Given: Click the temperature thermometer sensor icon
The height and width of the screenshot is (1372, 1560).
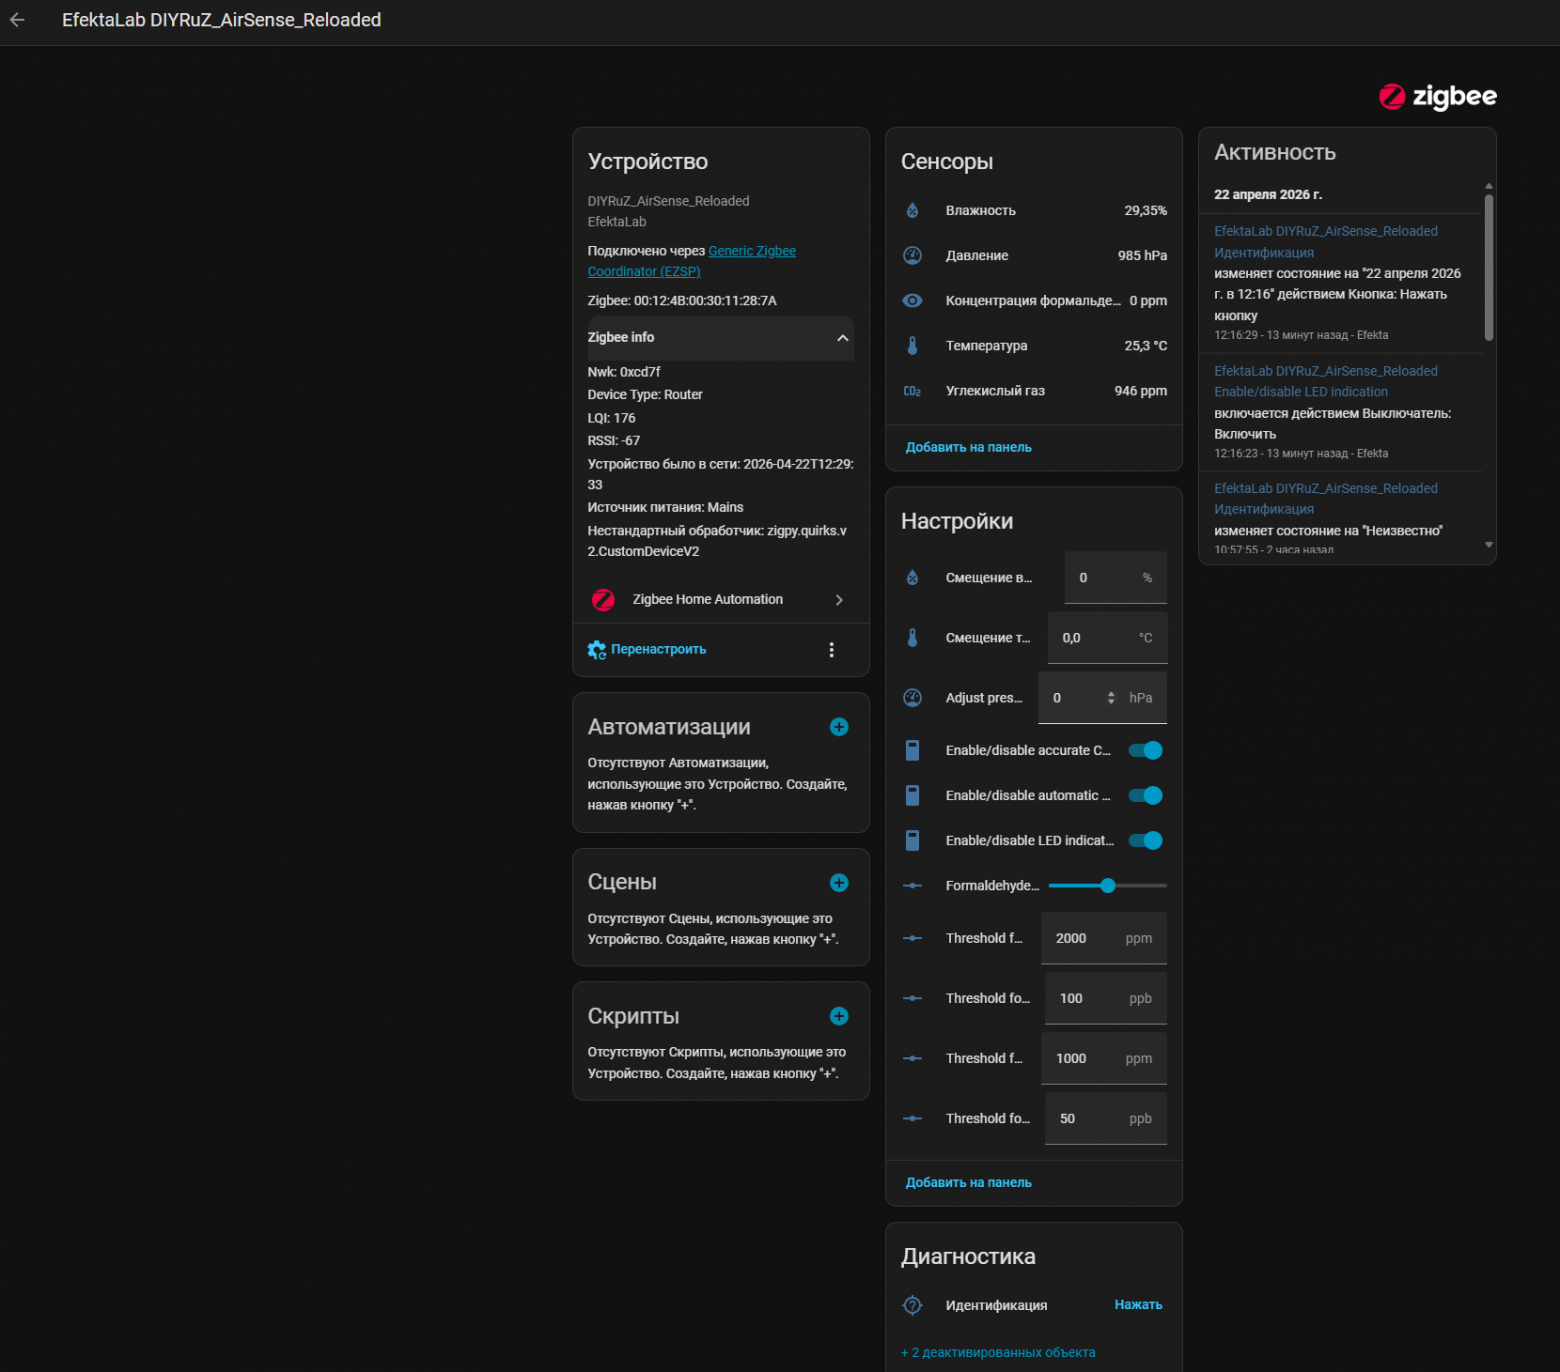Looking at the screenshot, I should coord(912,346).
